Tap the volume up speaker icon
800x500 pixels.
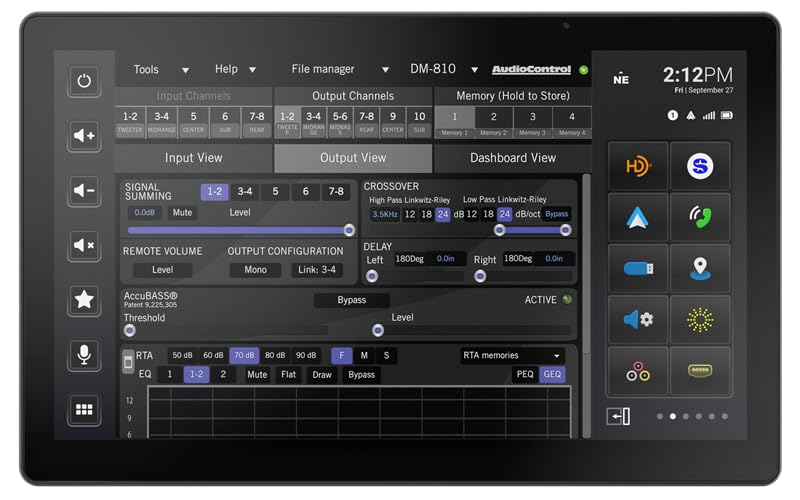[x=84, y=136]
